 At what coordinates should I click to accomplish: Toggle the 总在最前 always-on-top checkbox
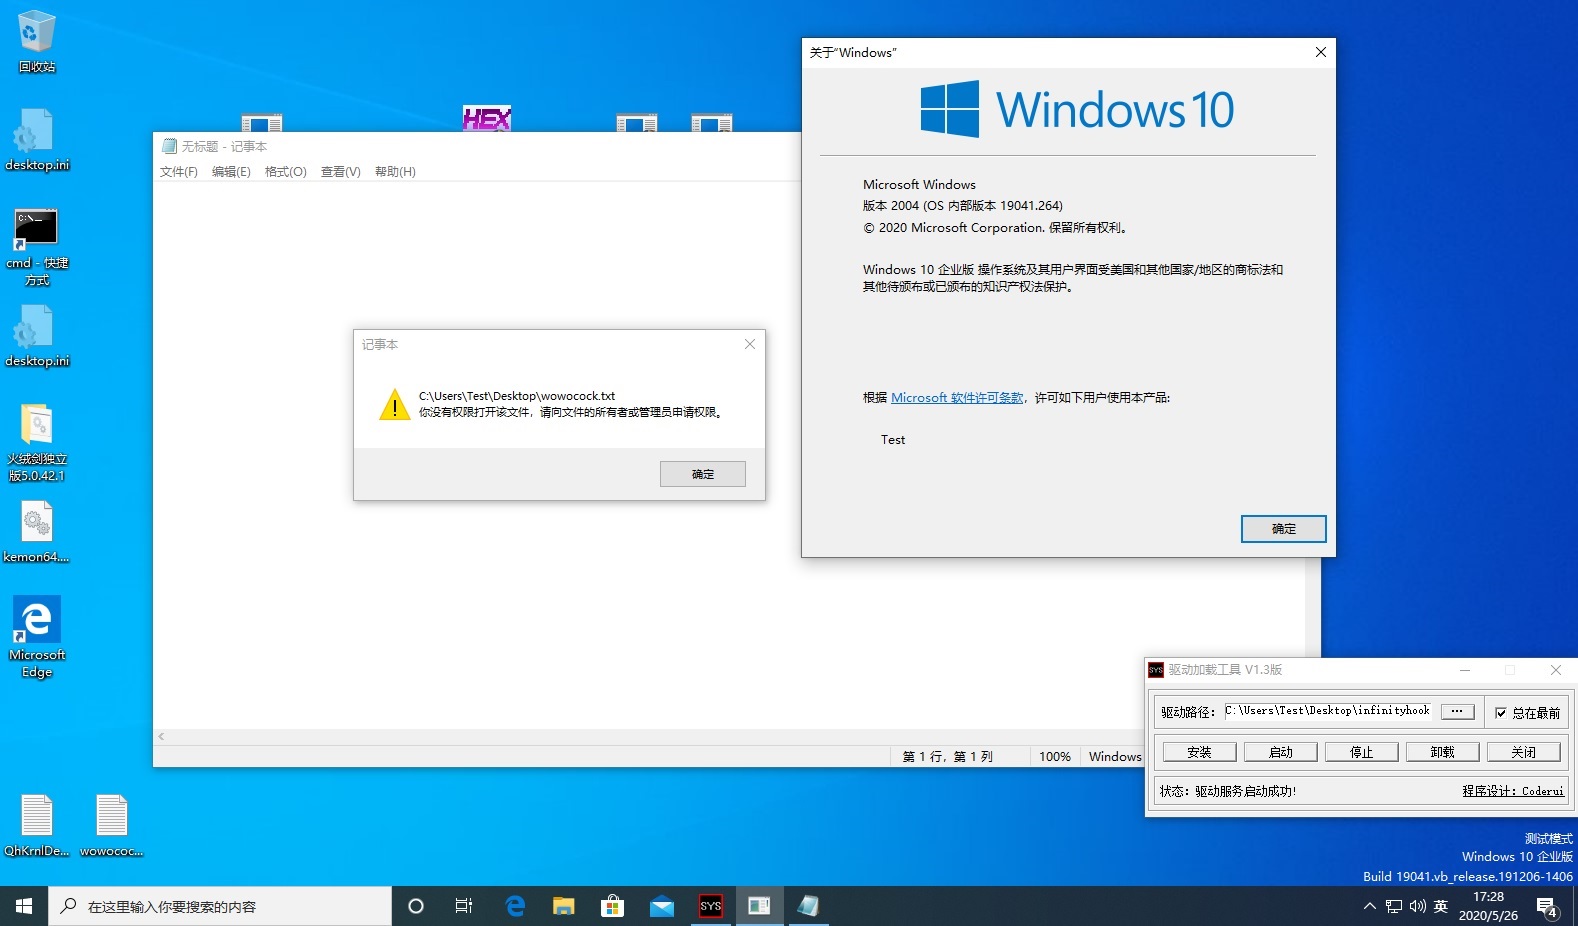pos(1500,713)
